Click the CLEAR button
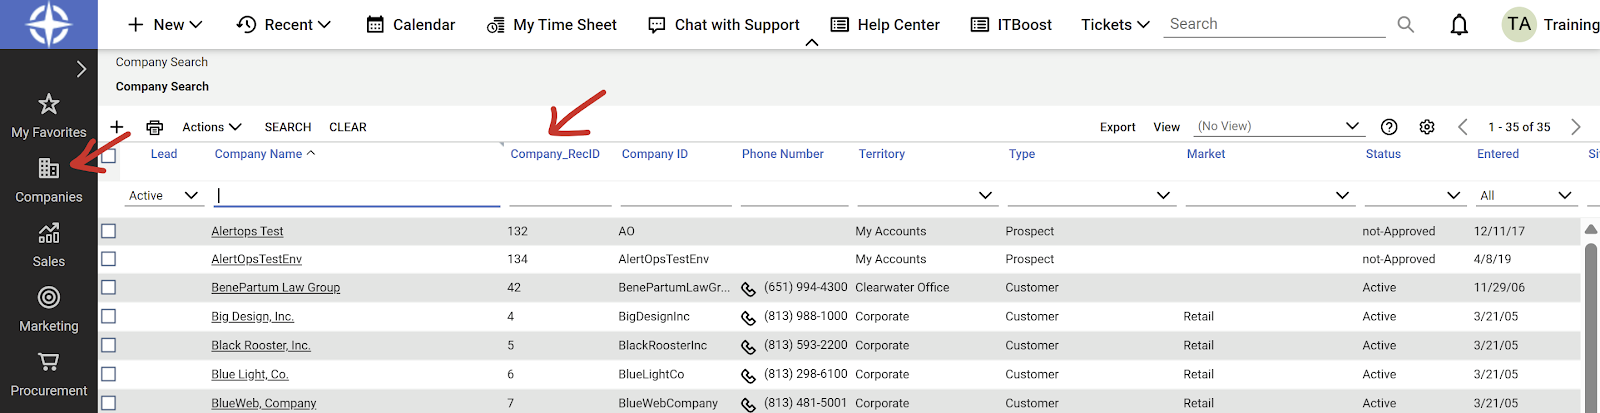 pos(348,127)
